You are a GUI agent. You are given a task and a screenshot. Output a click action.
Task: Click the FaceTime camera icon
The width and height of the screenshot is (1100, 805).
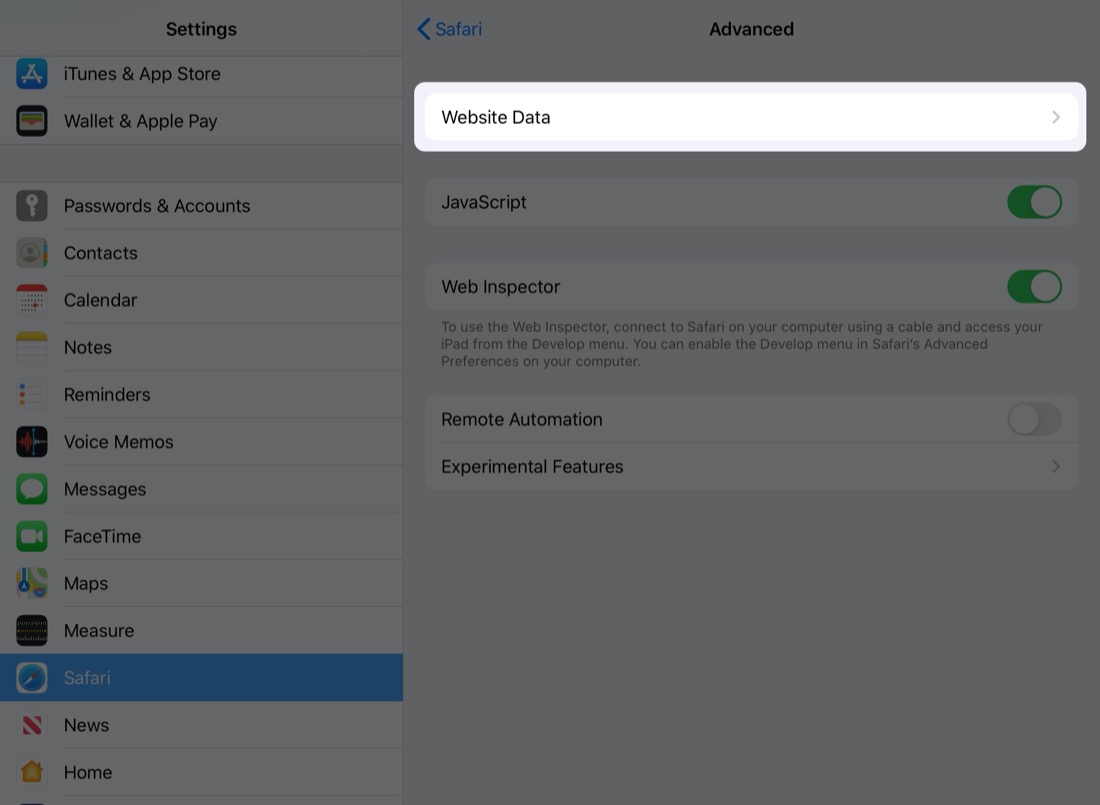point(31,535)
